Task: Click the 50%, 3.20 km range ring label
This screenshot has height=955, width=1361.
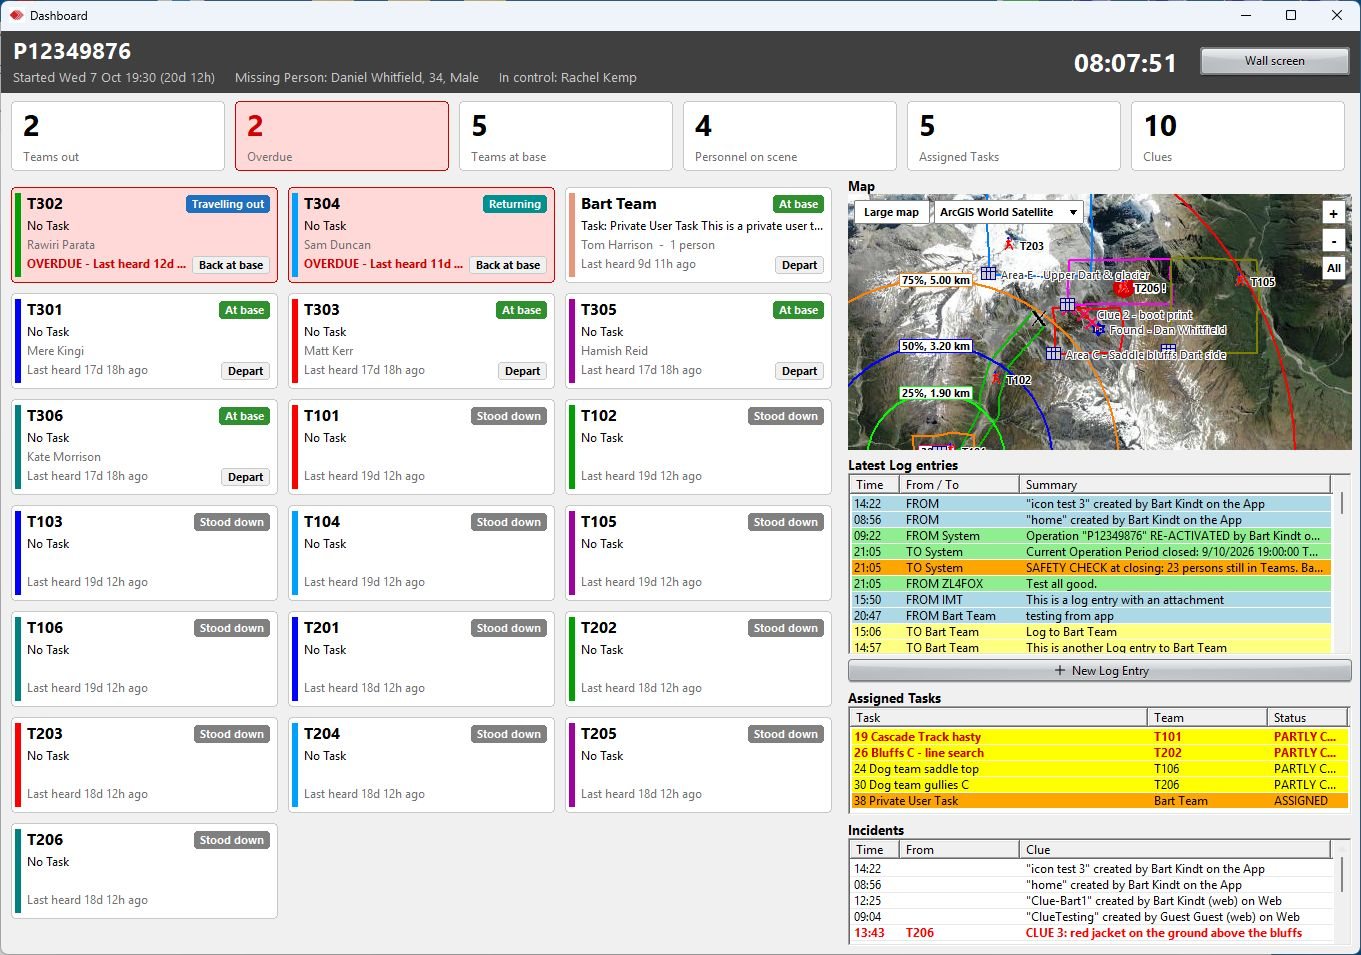Action: pyautogui.click(x=935, y=346)
